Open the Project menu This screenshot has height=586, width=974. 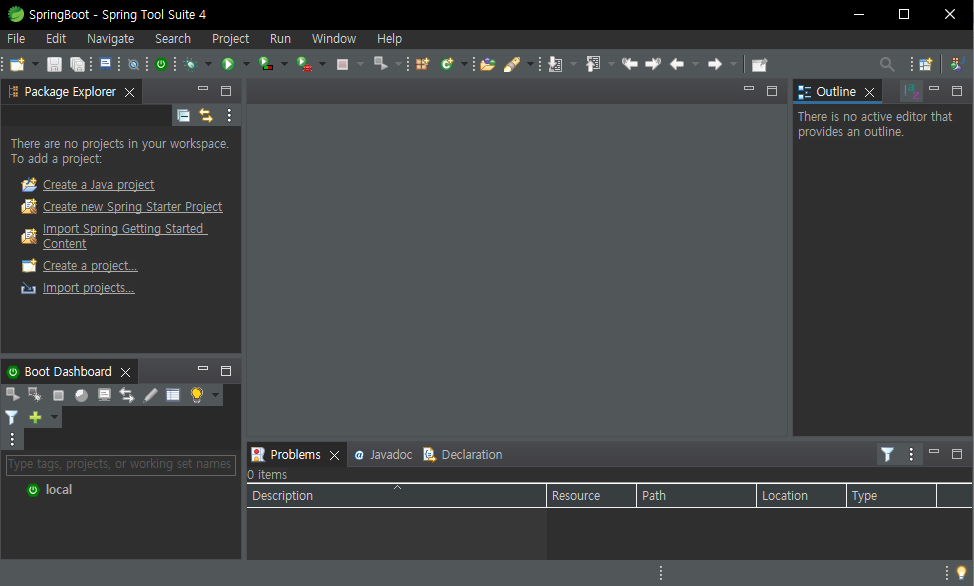(230, 39)
